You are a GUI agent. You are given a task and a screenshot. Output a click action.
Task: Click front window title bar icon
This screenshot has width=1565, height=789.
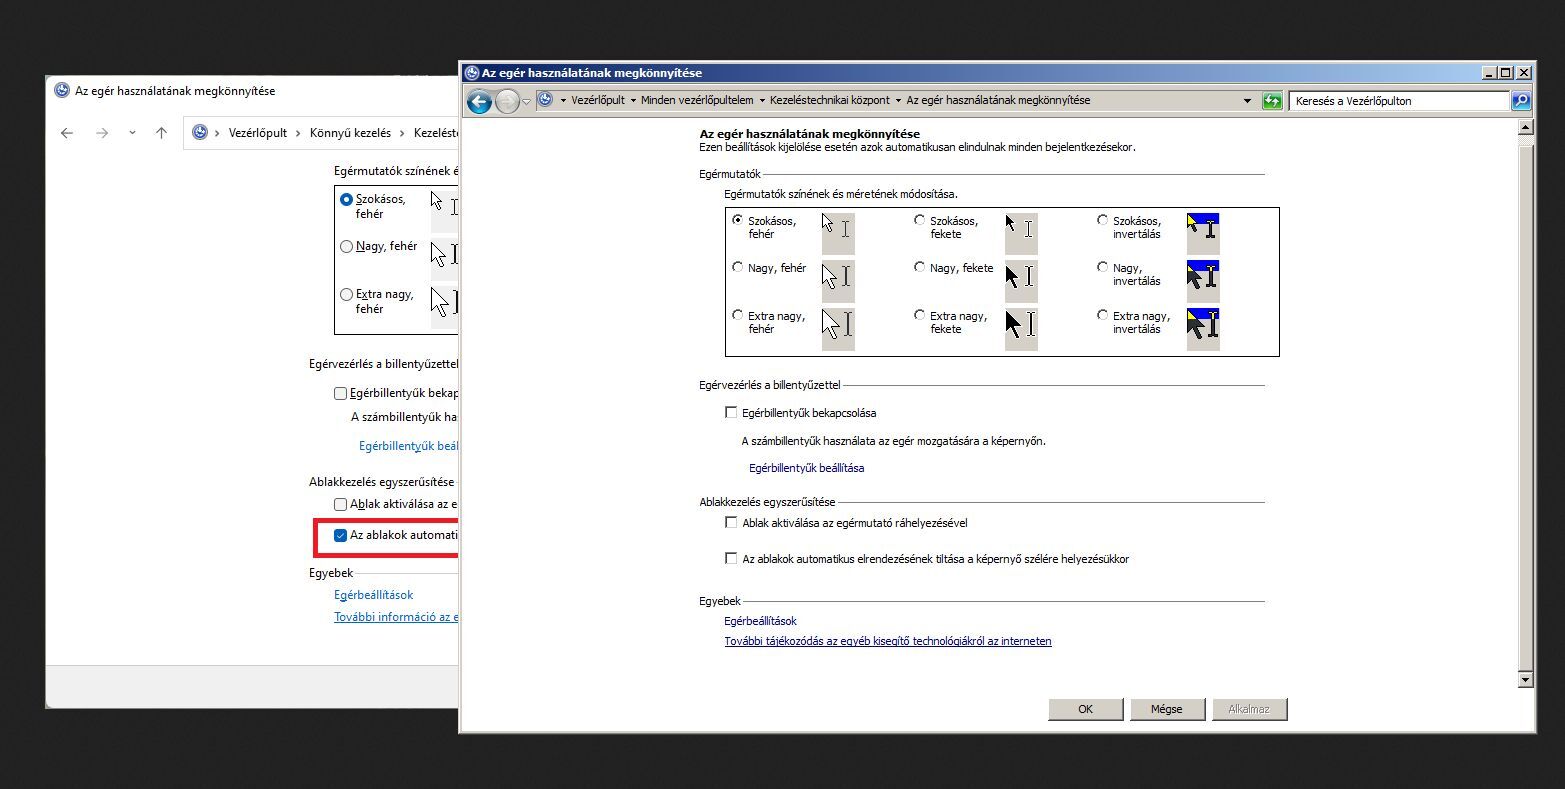pyautogui.click(x=472, y=73)
